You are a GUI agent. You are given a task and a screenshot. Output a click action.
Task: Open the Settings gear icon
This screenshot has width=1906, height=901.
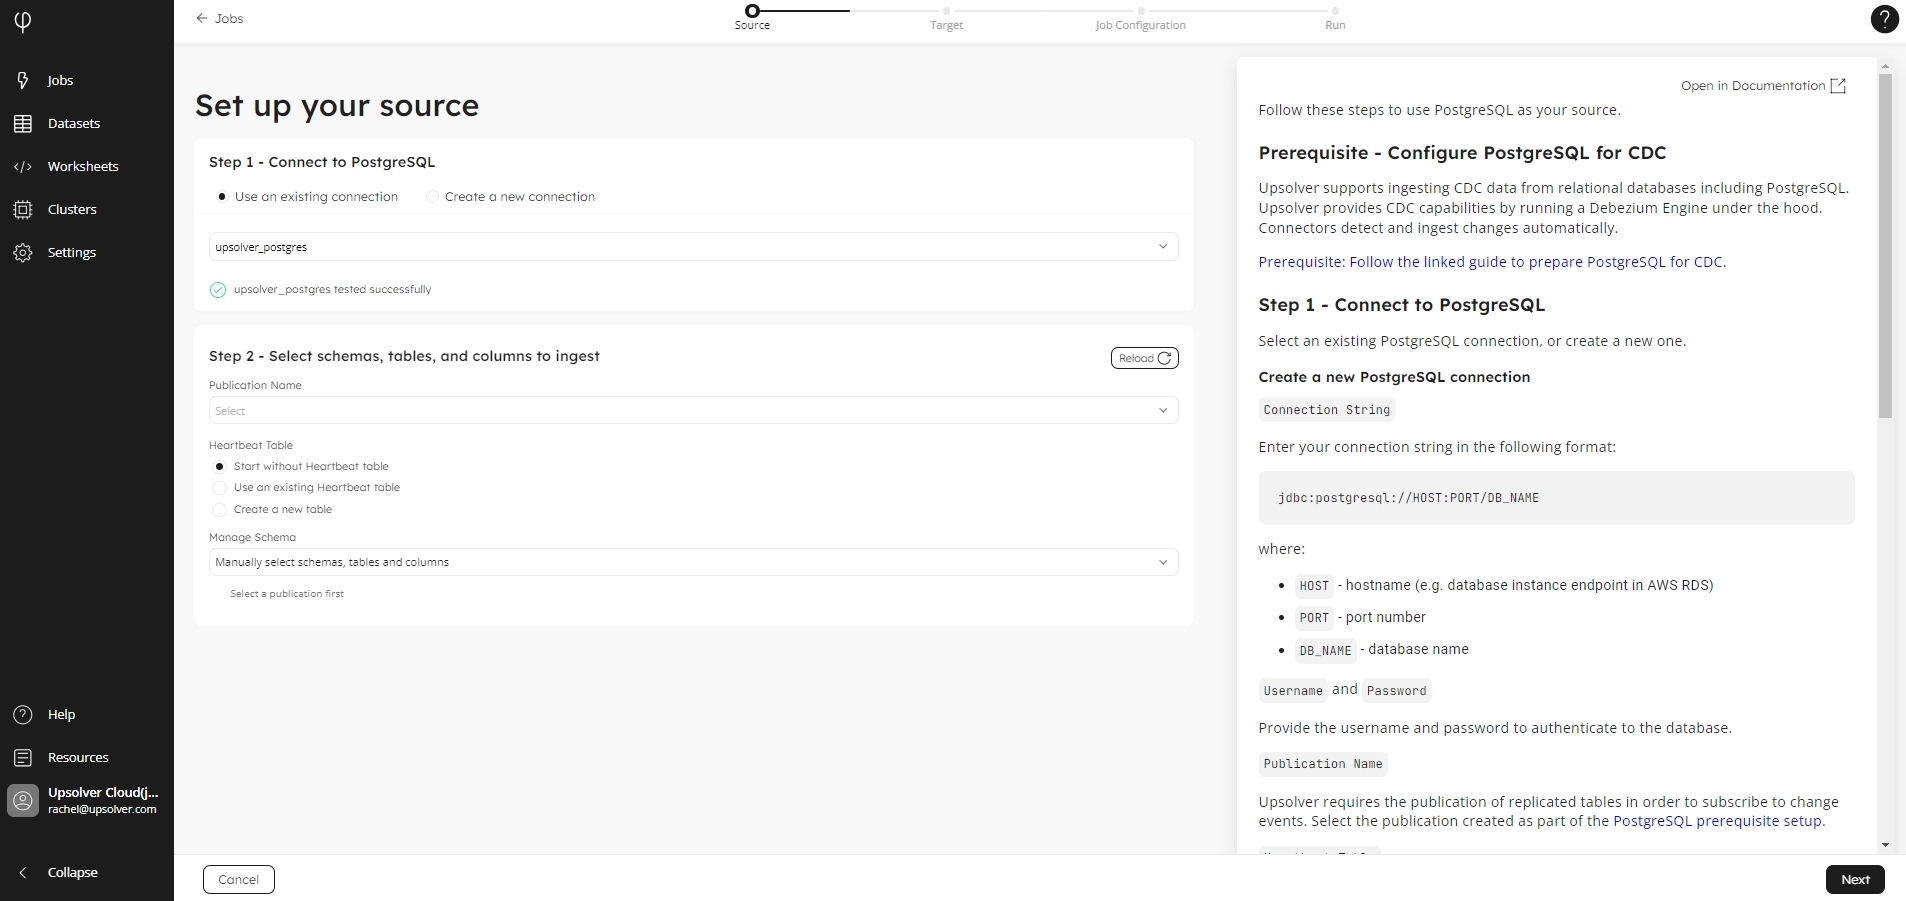tap(23, 252)
